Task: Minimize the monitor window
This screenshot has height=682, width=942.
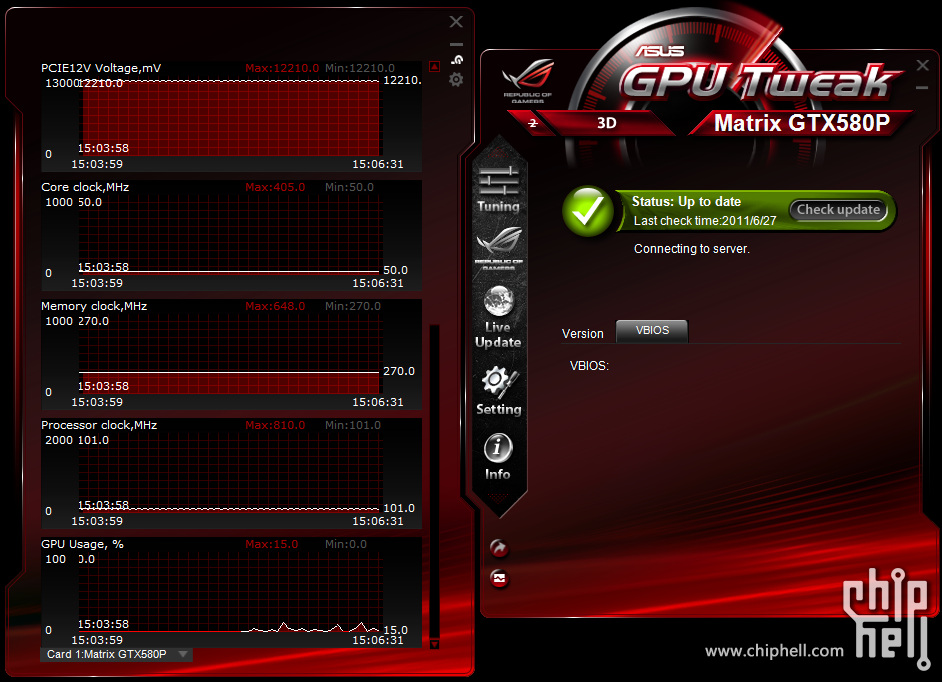Action: click(456, 44)
